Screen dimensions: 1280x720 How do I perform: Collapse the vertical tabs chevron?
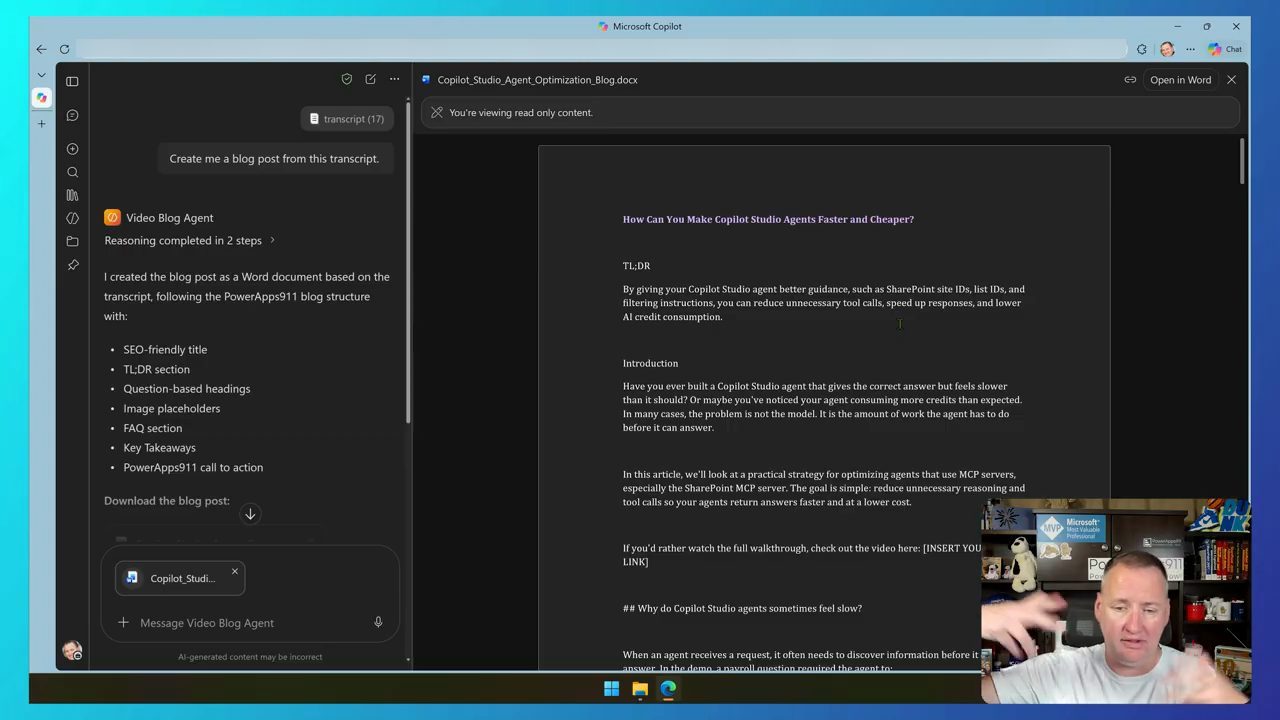(41, 75)
